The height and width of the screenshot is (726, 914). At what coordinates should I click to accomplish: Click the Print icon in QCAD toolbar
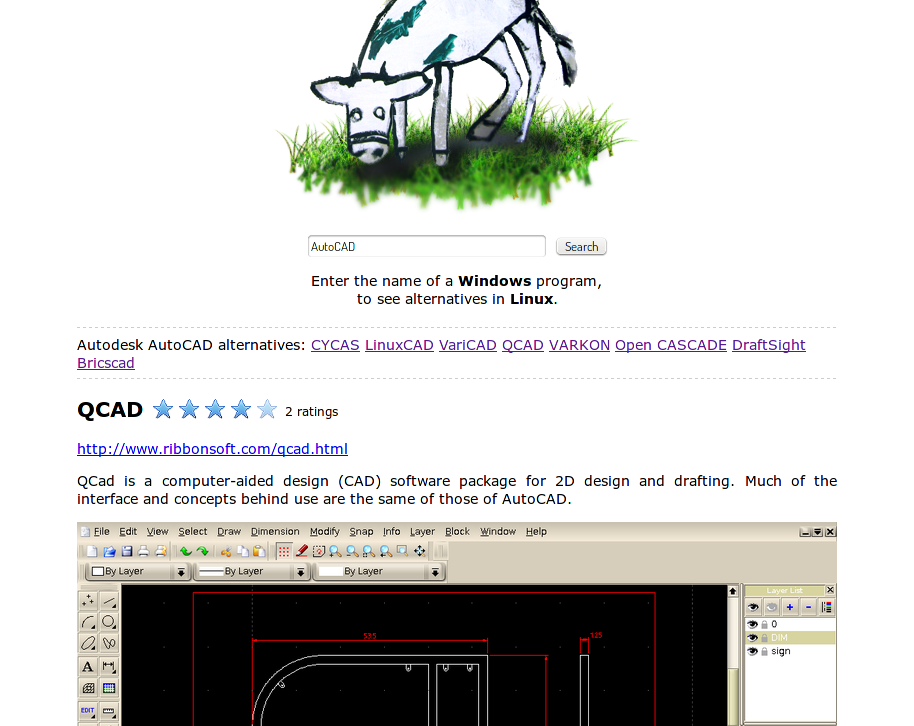coord(143,551)
